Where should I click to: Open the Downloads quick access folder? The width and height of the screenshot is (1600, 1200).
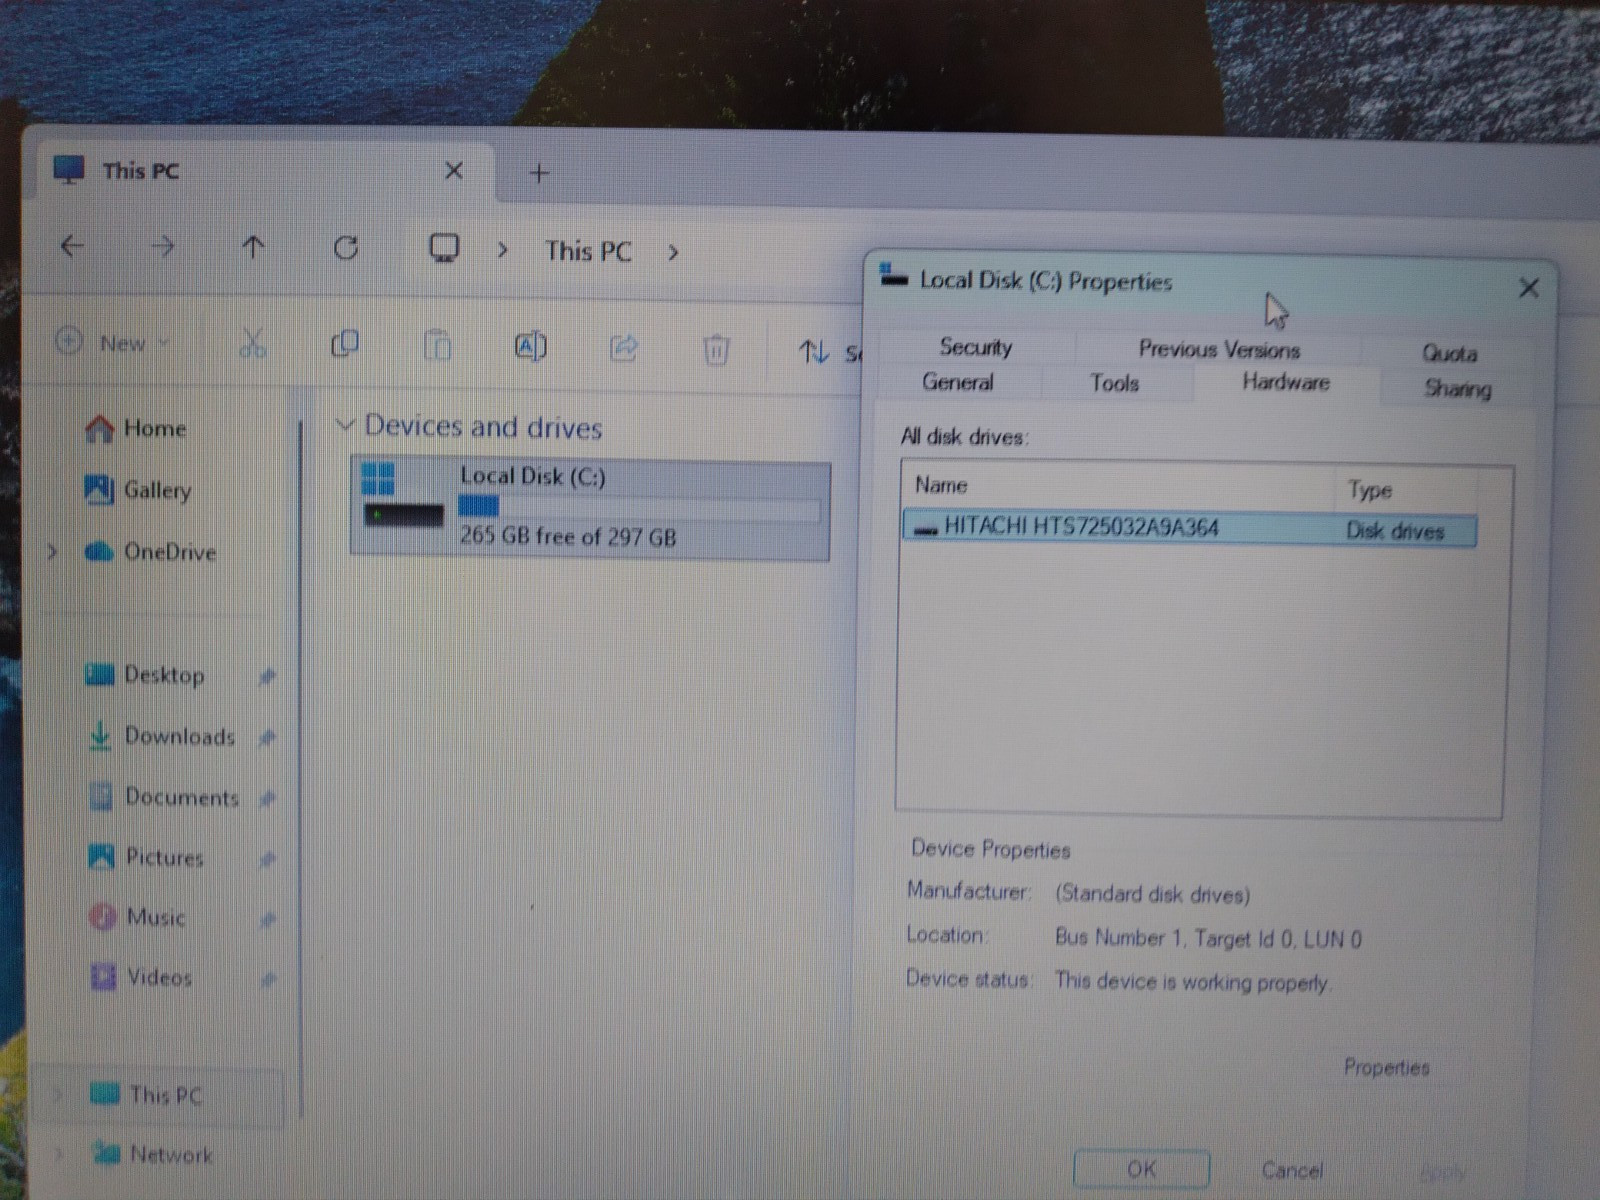coord(161,736)
